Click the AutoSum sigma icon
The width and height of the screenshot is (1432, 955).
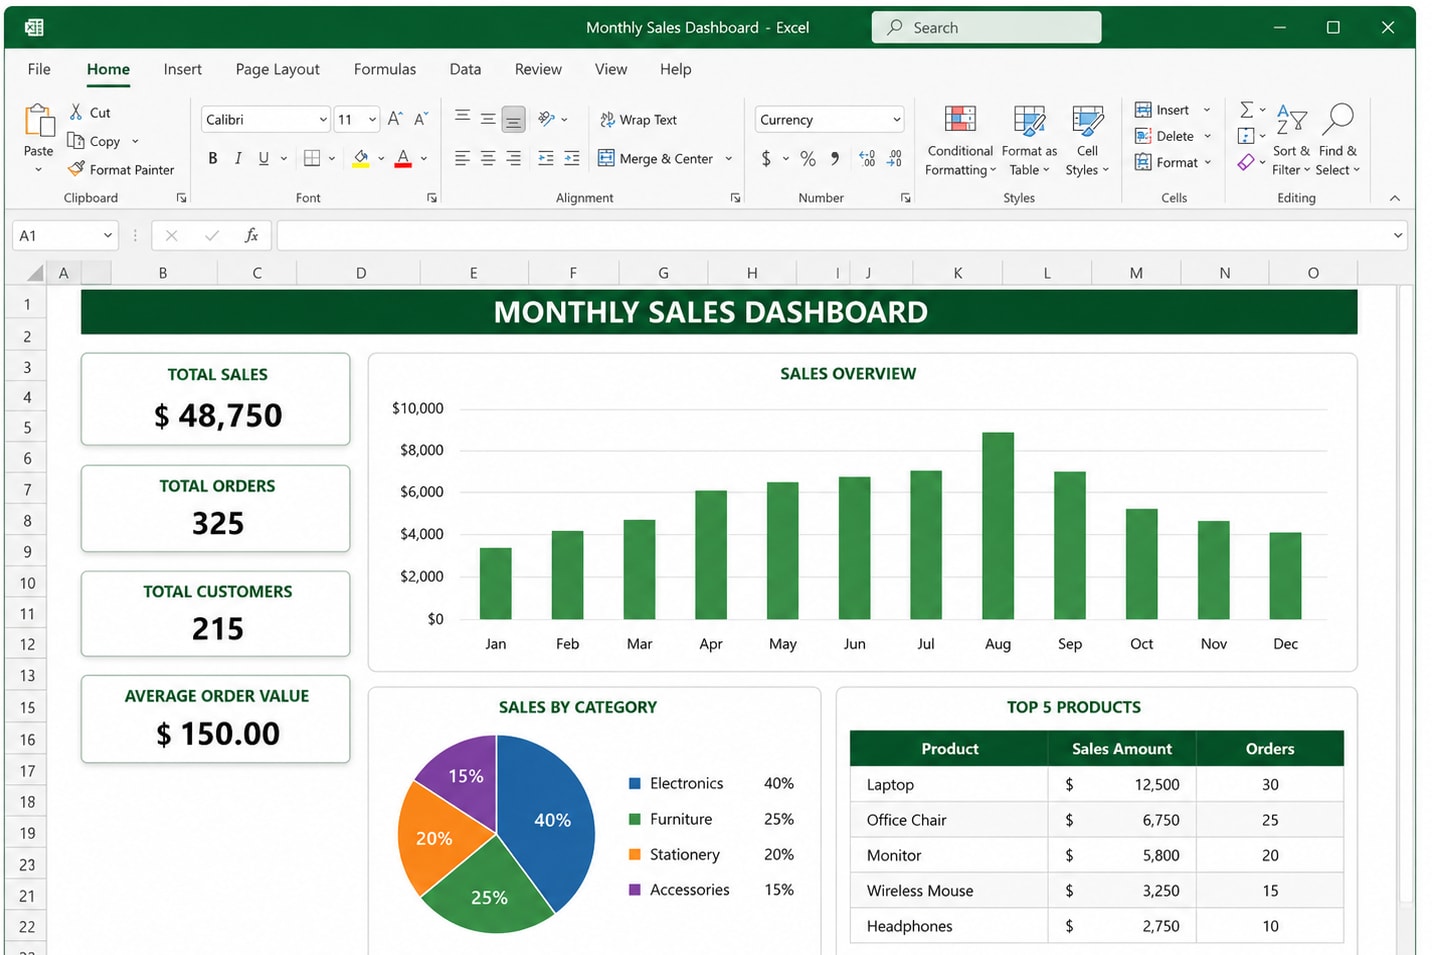[x=1246, y=109]
